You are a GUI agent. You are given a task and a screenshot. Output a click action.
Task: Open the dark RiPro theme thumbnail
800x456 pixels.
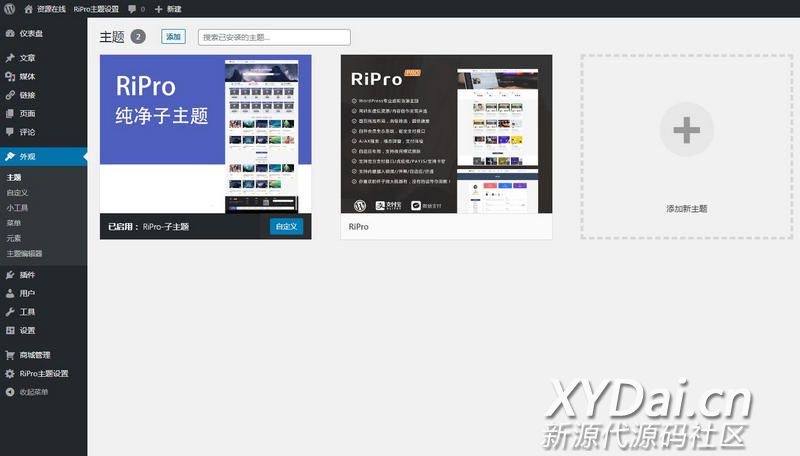[x=446, y=134]
